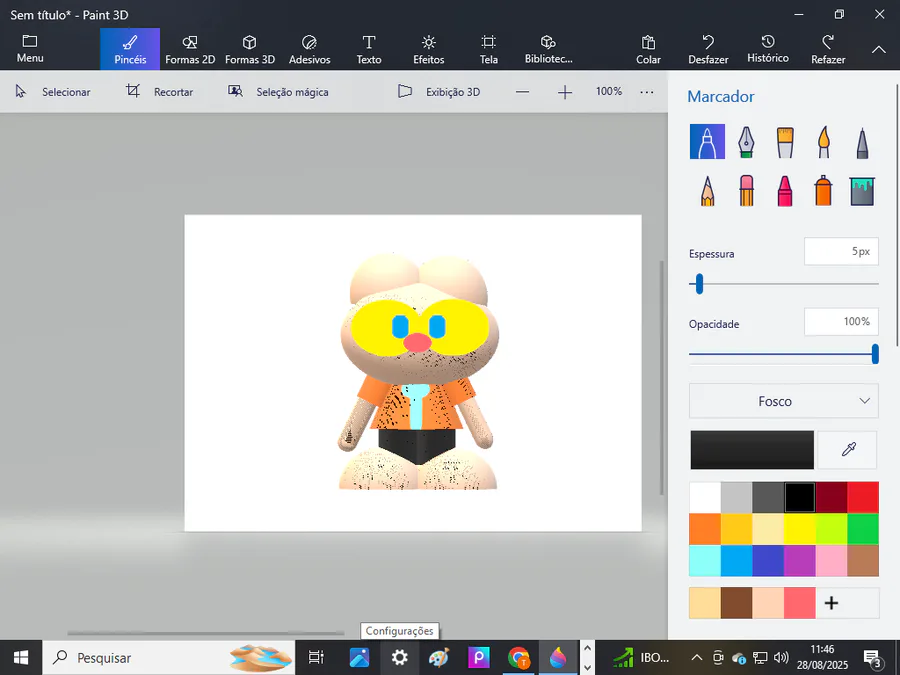This screenshot has height=675, width=900.
Task: Click the Opacidade slider handle
Action: [875, 354]
